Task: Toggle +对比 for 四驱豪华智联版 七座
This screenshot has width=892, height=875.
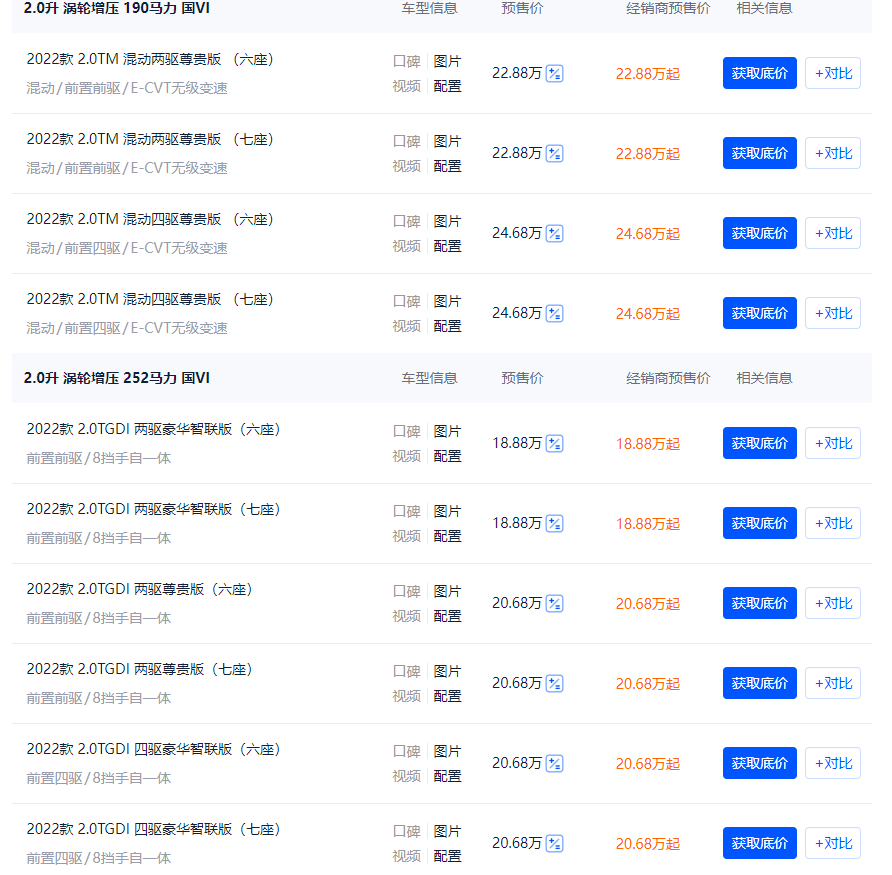Action: pyautogui.click(x=833, y=843)
